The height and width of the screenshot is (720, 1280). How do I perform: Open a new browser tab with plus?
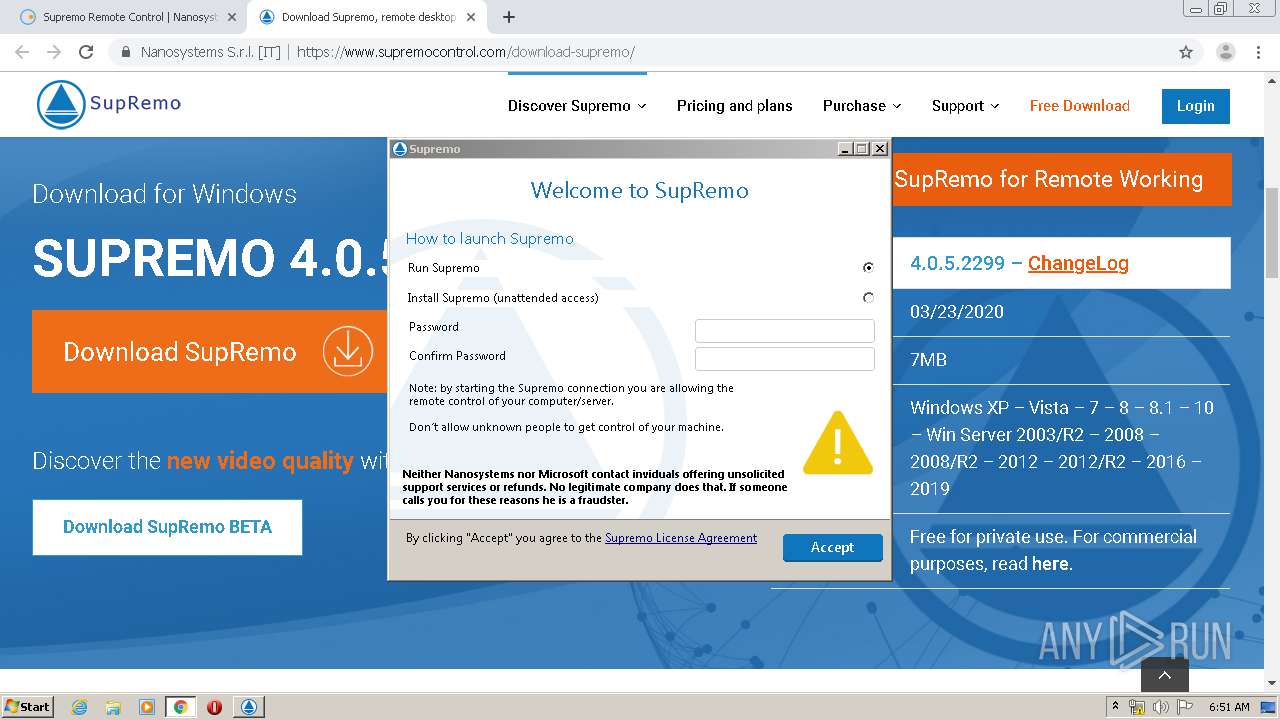509,17
